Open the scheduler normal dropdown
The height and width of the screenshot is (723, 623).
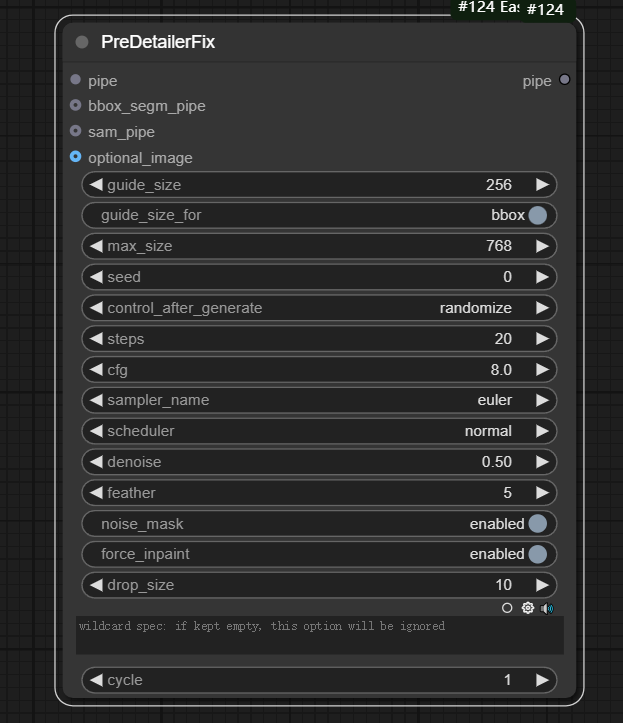click(x=318, y=431)
